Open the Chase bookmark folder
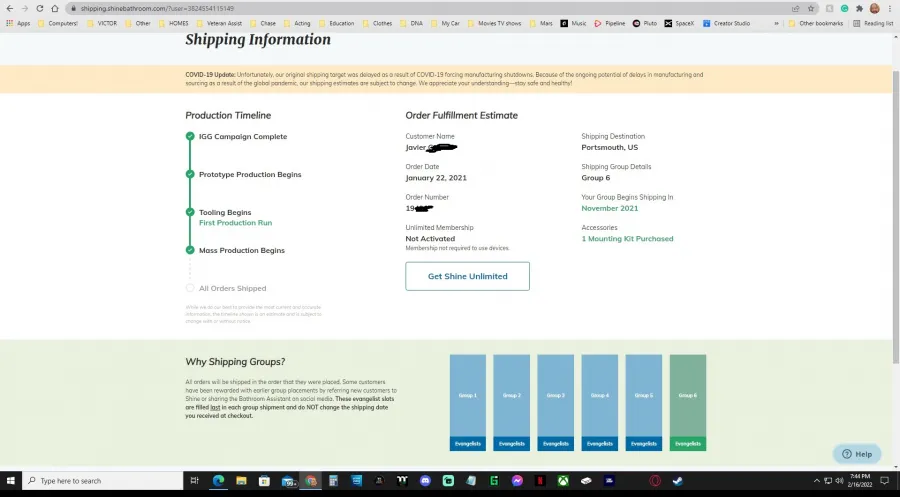This screenshot has width=900, height=497. (262, 24)
